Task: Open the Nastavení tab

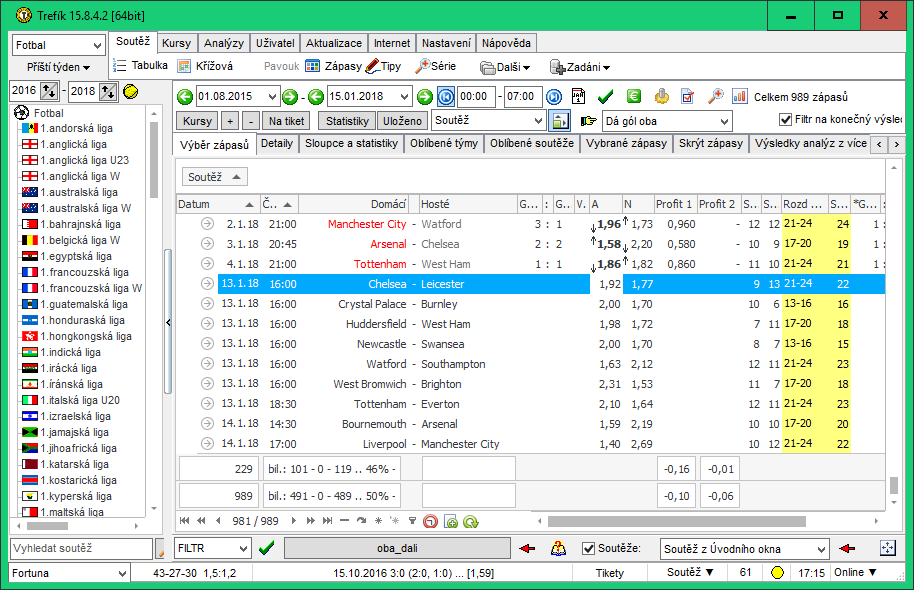Action: coord(447,43)
